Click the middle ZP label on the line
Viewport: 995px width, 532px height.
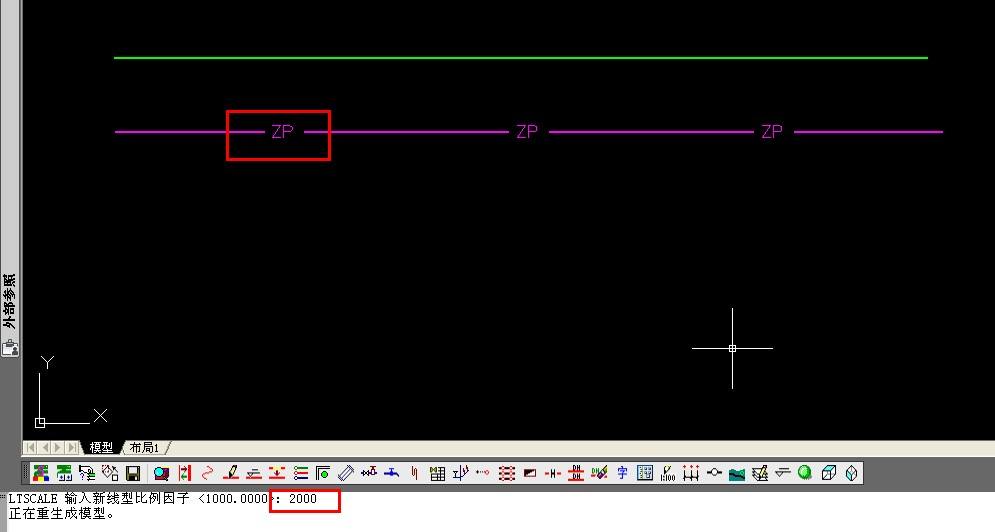(527, 131)
